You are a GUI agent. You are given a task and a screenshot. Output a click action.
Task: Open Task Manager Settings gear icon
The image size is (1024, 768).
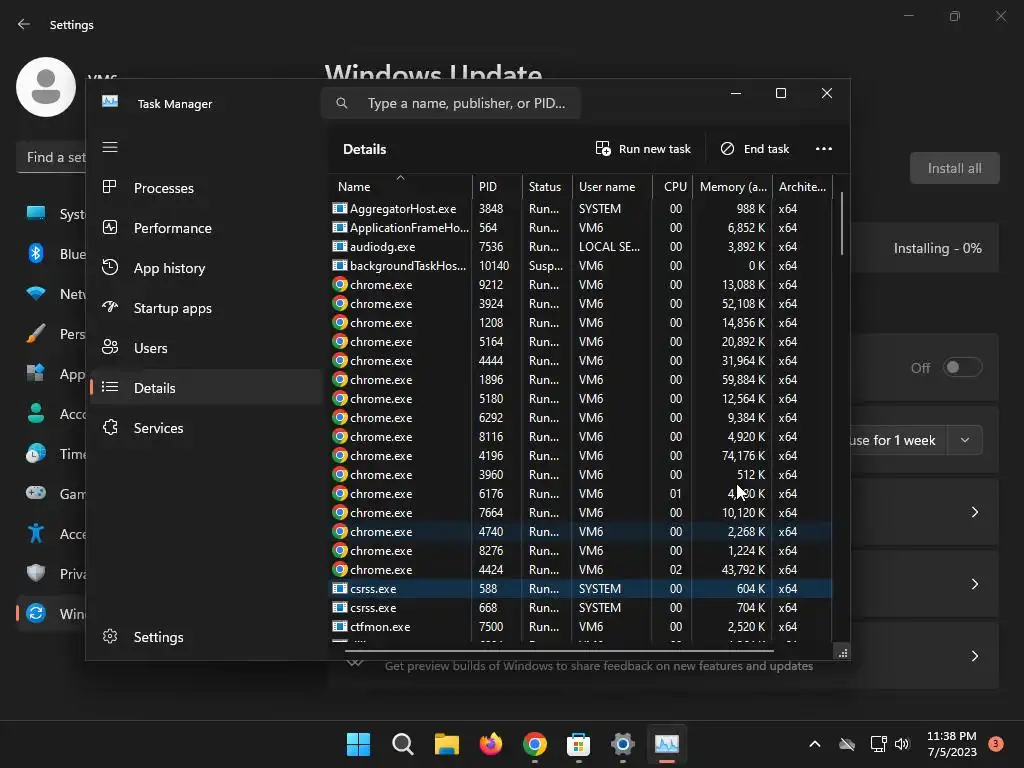click(110, 637)
